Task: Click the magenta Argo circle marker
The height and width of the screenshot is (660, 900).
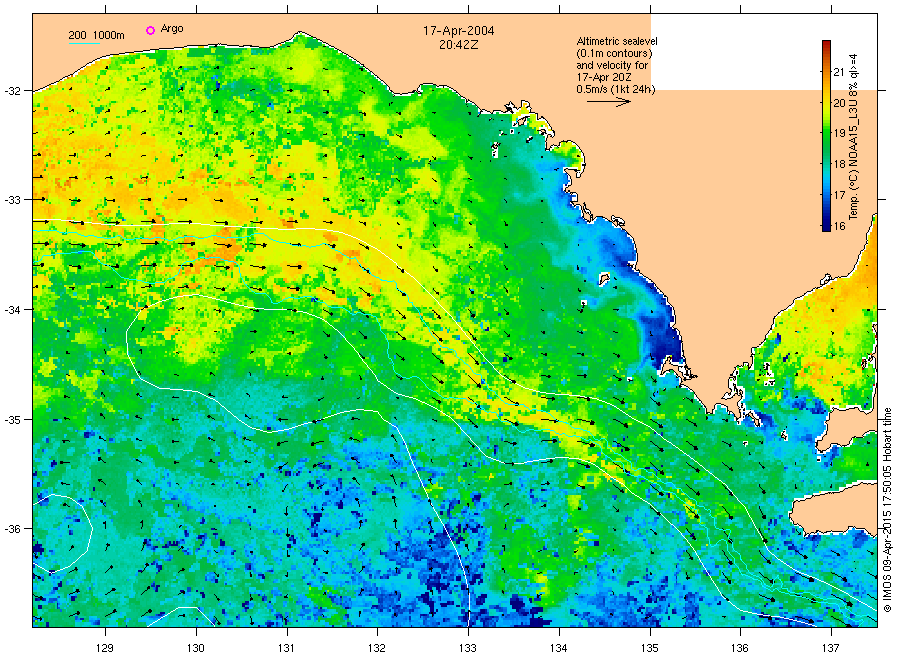Action: (150, 30)
